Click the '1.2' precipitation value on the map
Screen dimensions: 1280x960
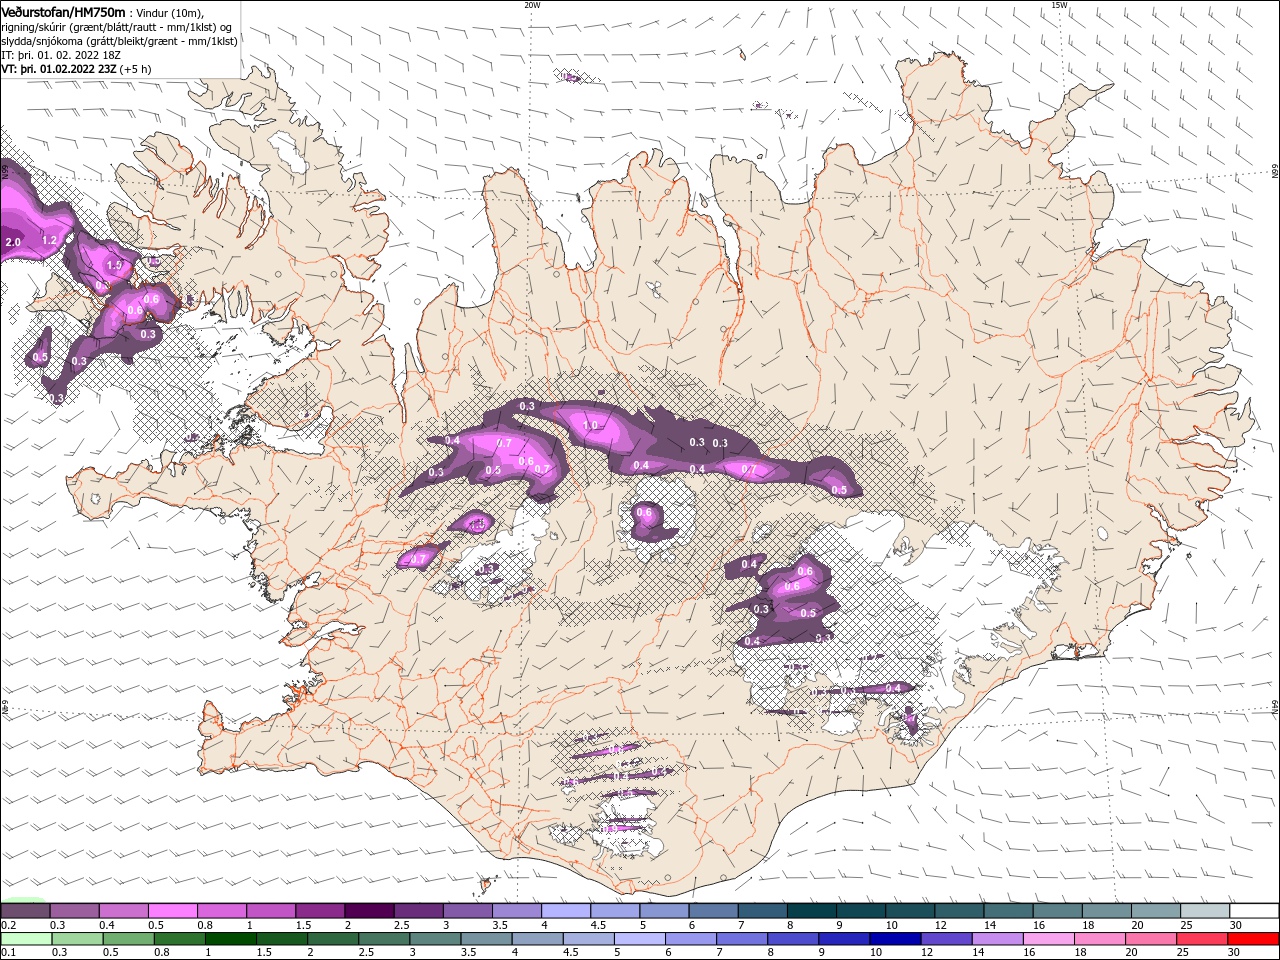(49, 240)
